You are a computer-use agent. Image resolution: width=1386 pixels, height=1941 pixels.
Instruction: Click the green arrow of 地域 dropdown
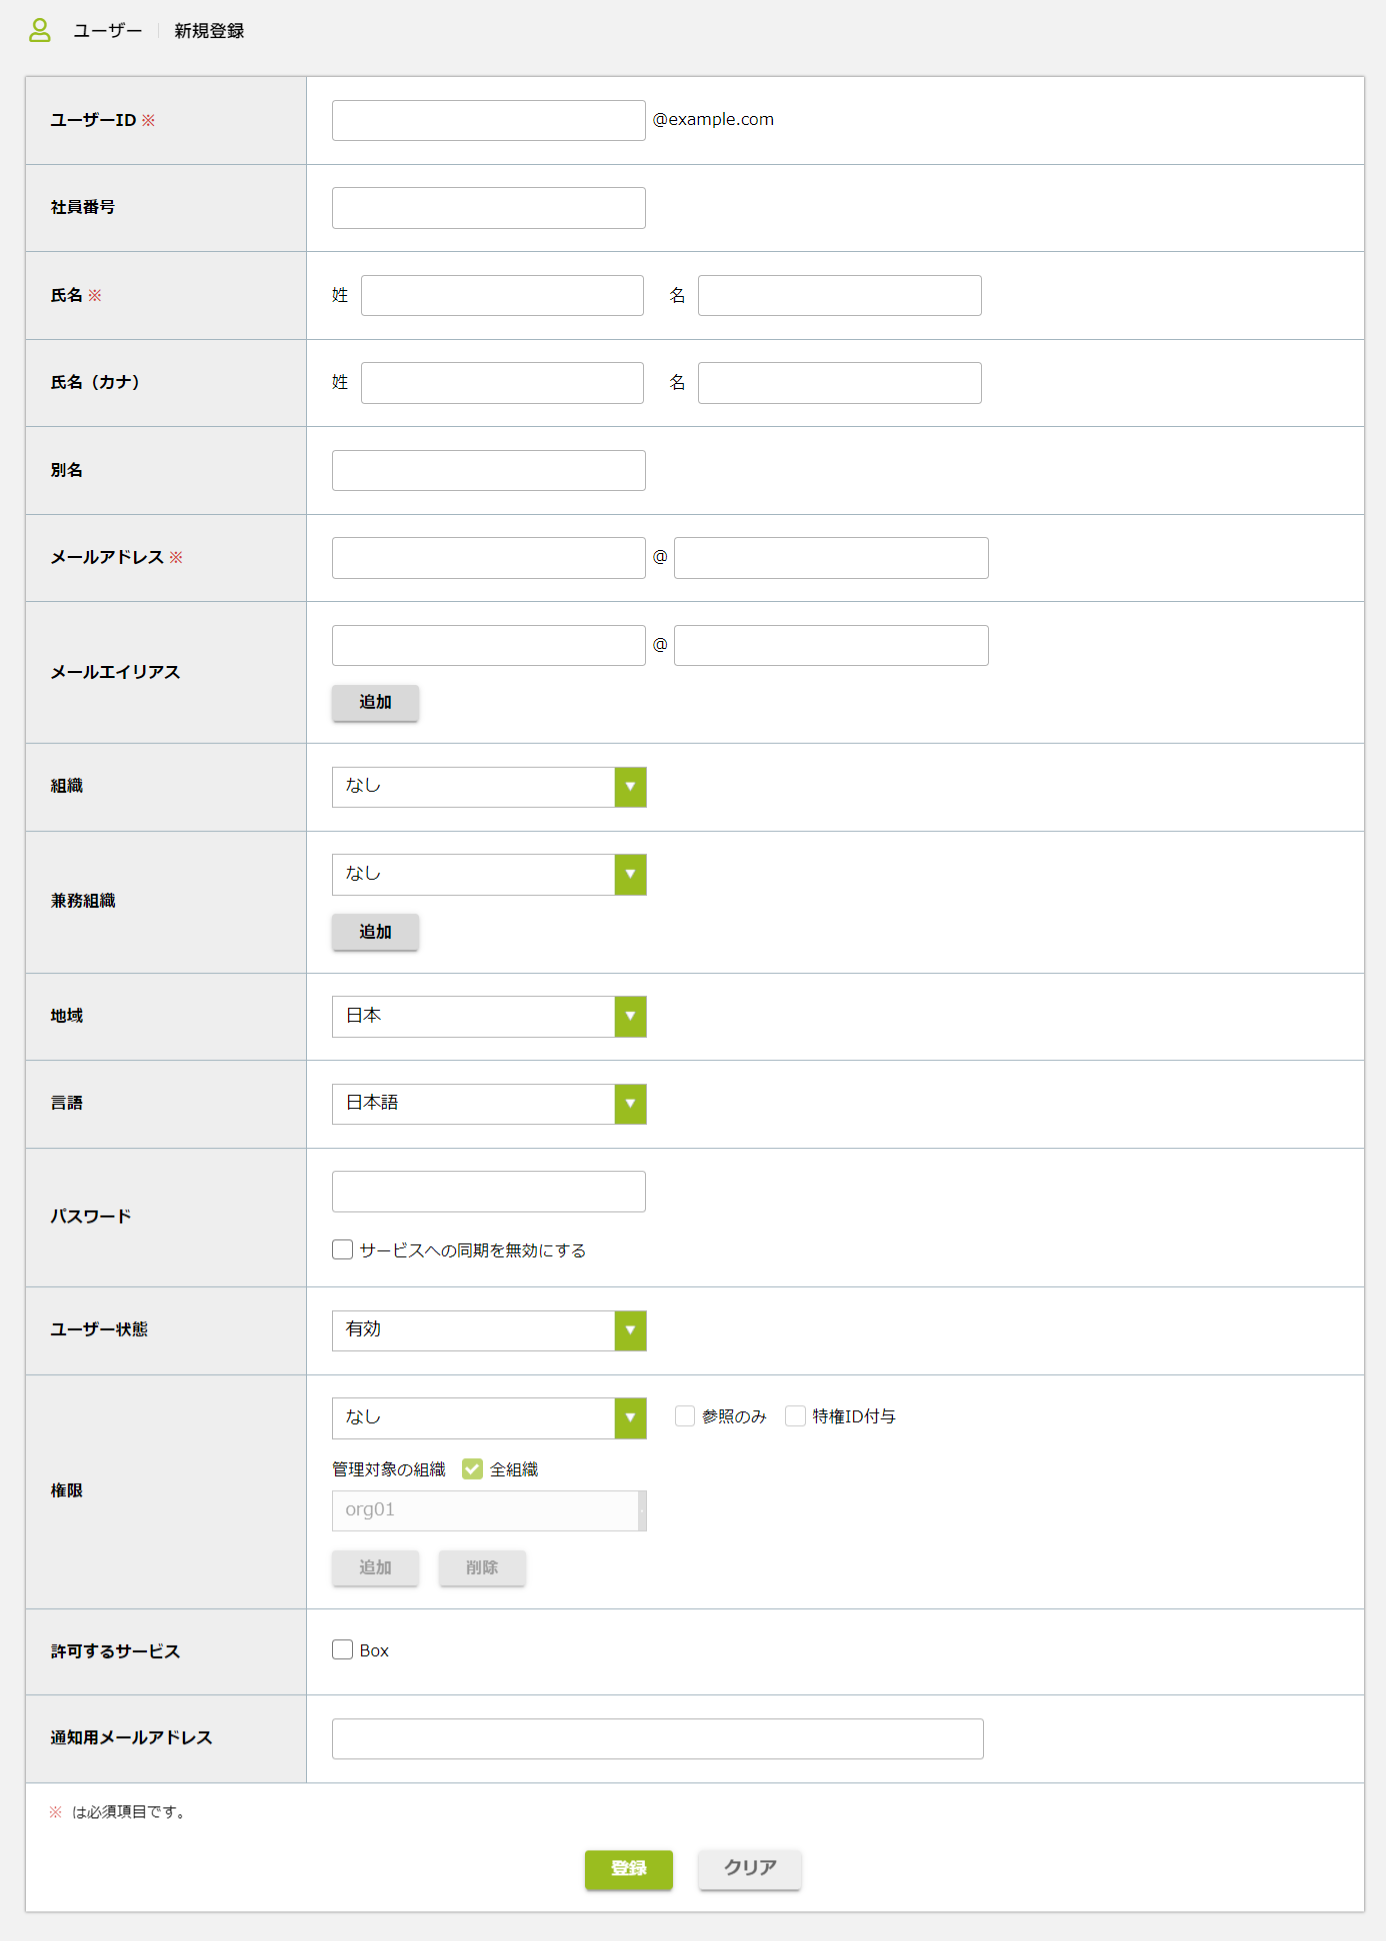click(630, 1017)
